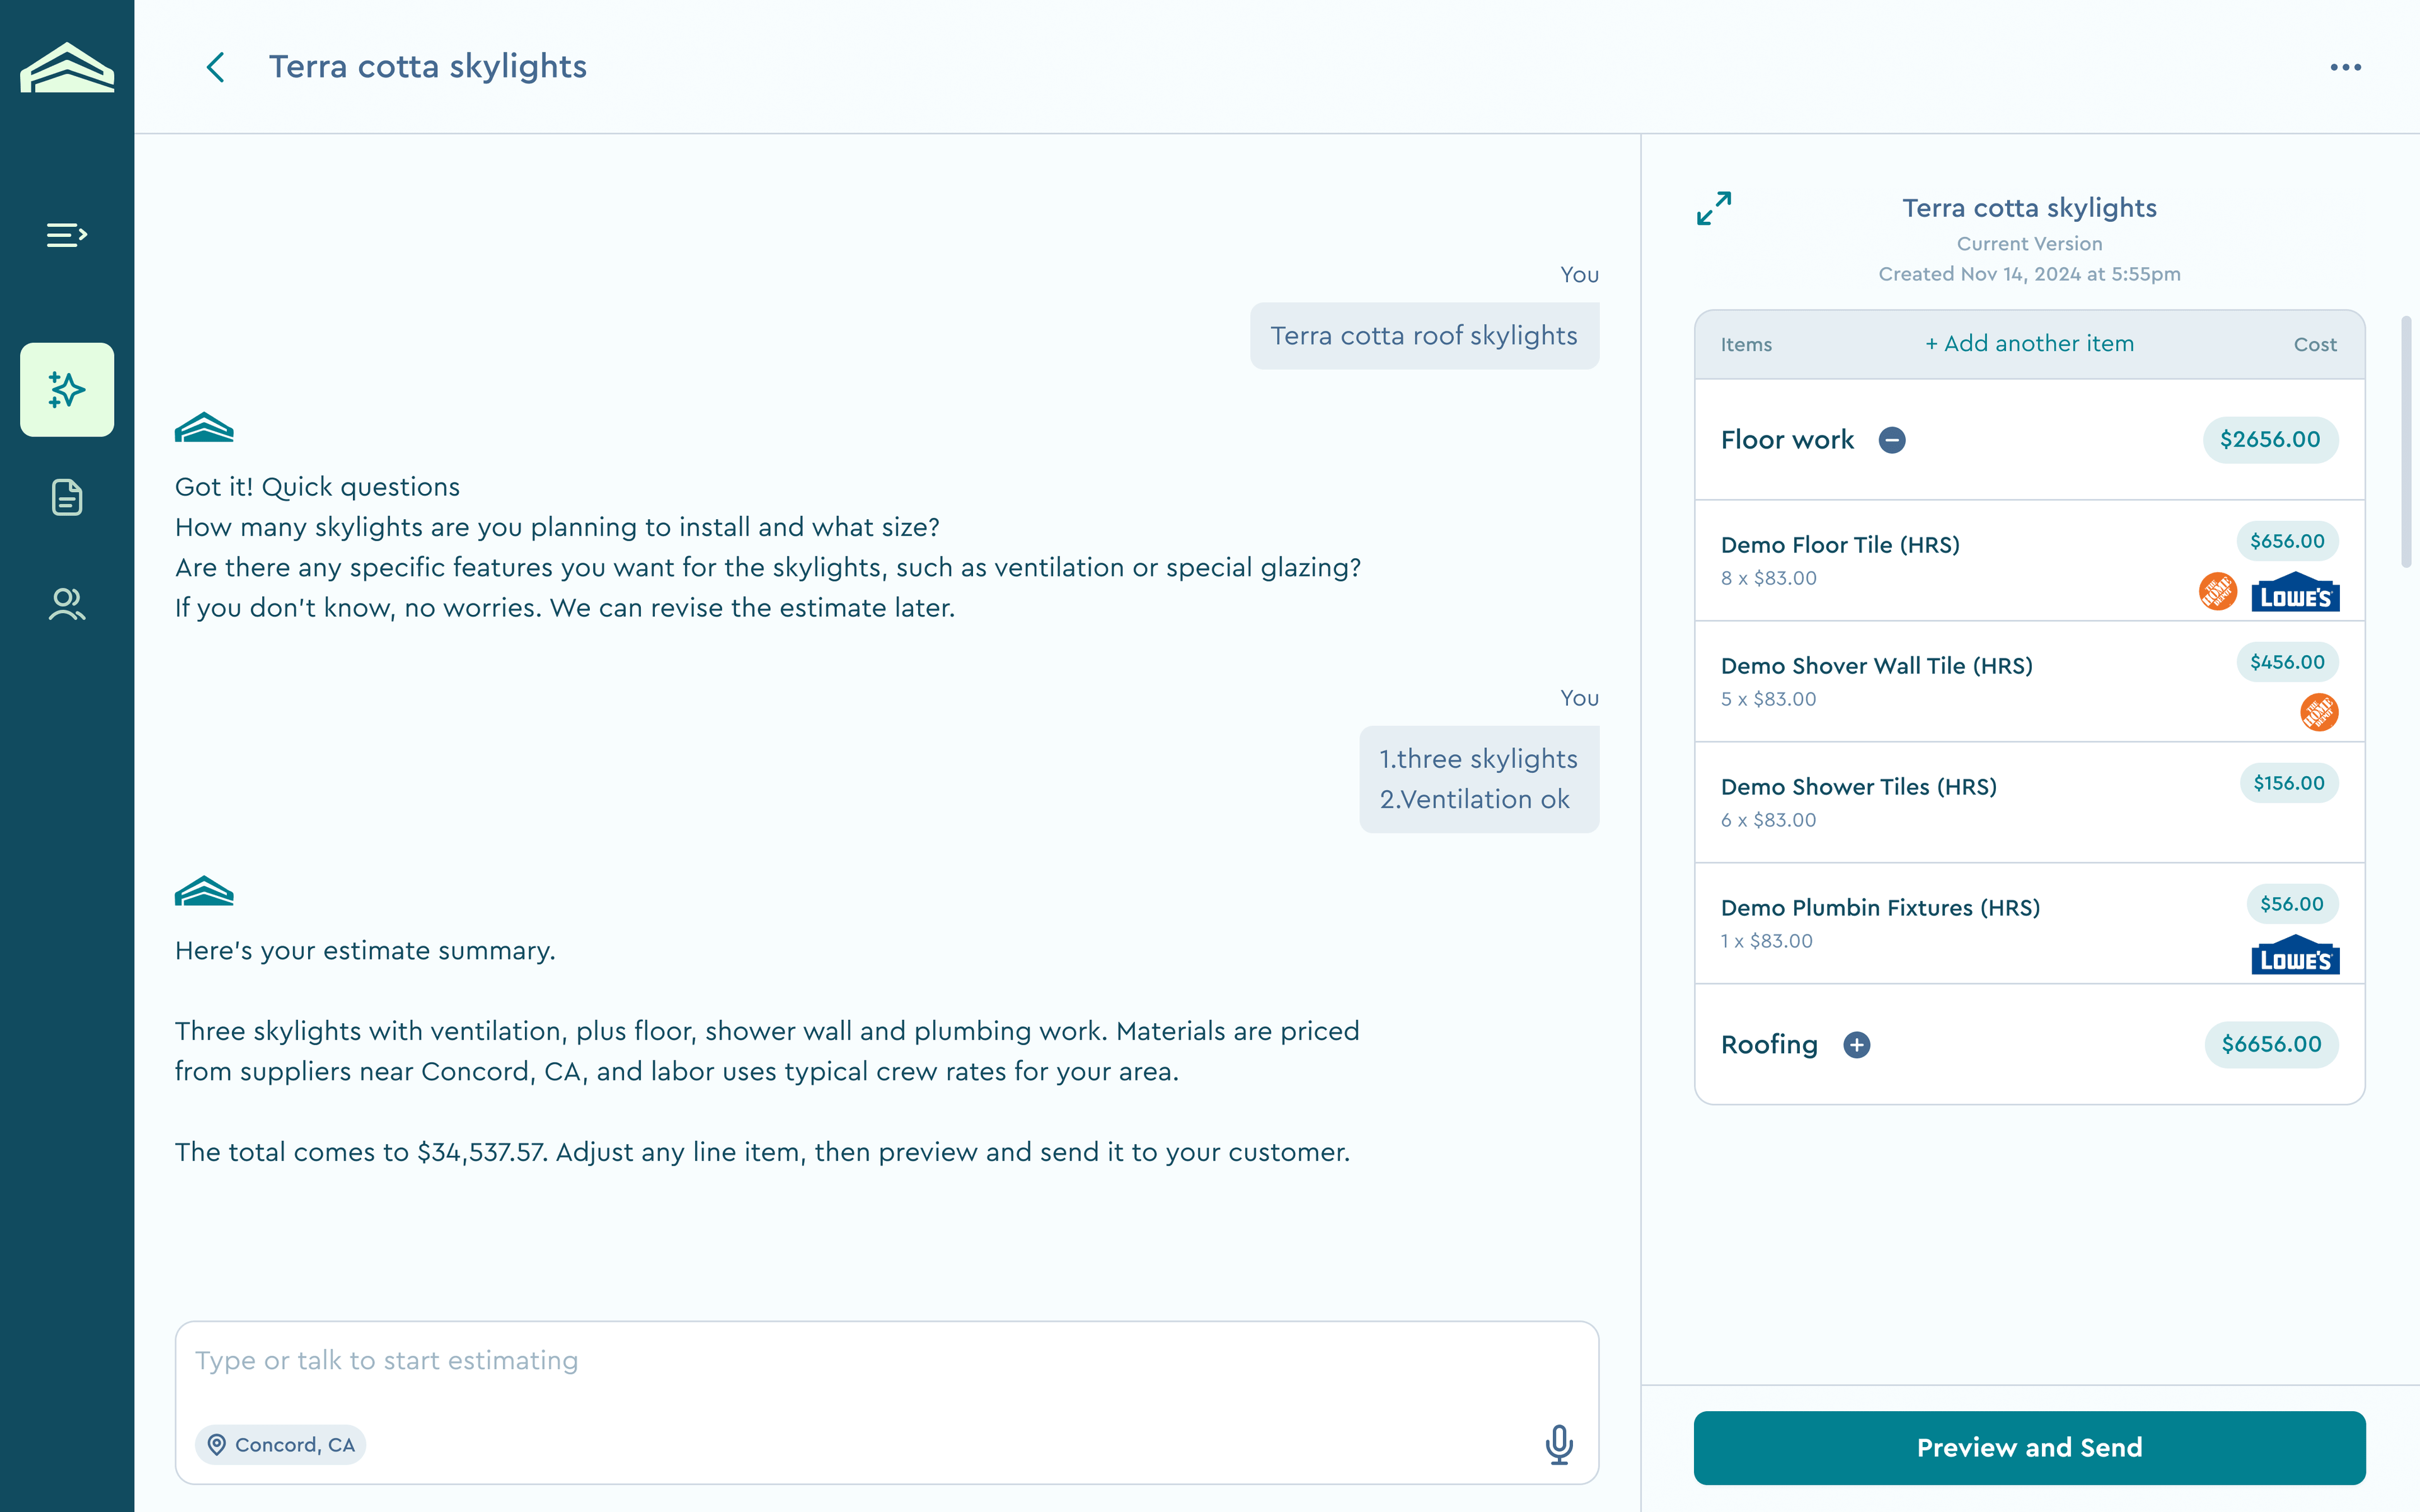Screen dimensions: 2420x1512
Task: Click the items list vertical scrollbar
Action: 2406,442
